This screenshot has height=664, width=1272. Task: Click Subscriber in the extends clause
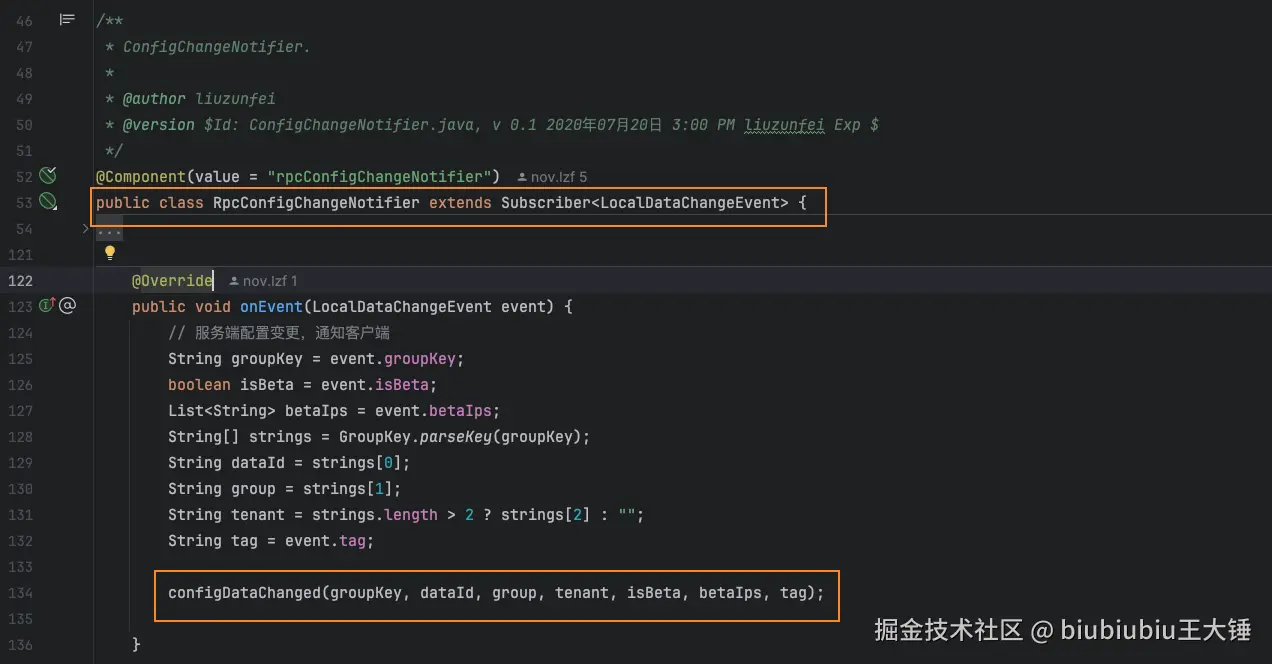point(545,203)
